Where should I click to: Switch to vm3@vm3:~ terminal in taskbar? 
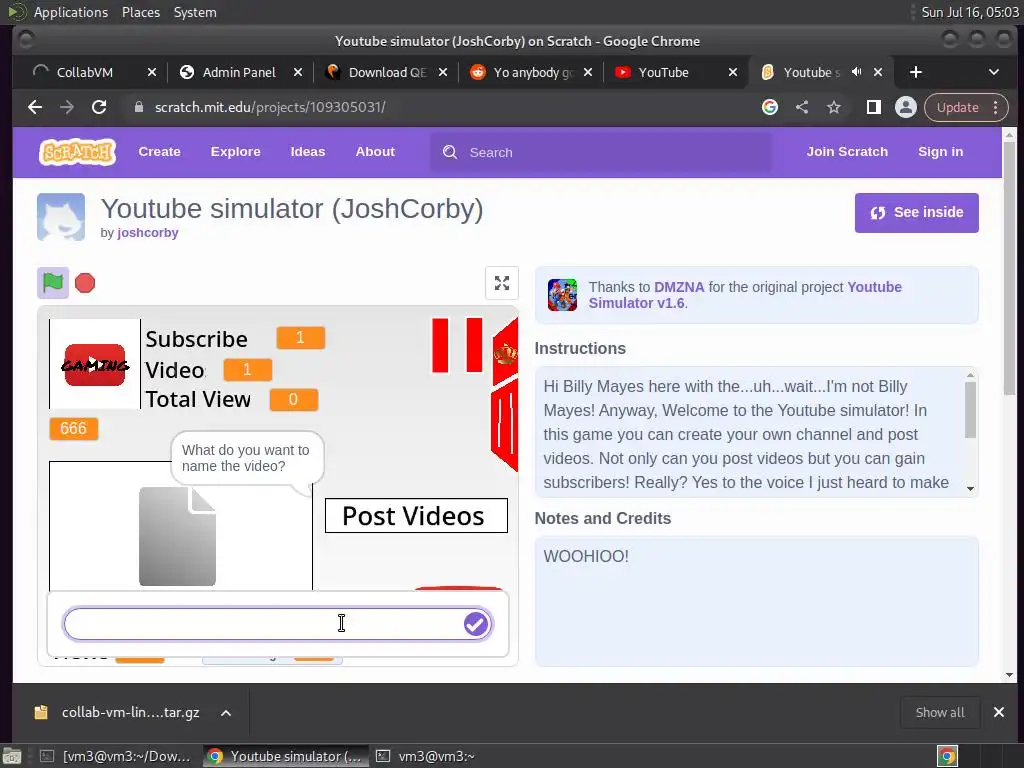pos(424,756)
